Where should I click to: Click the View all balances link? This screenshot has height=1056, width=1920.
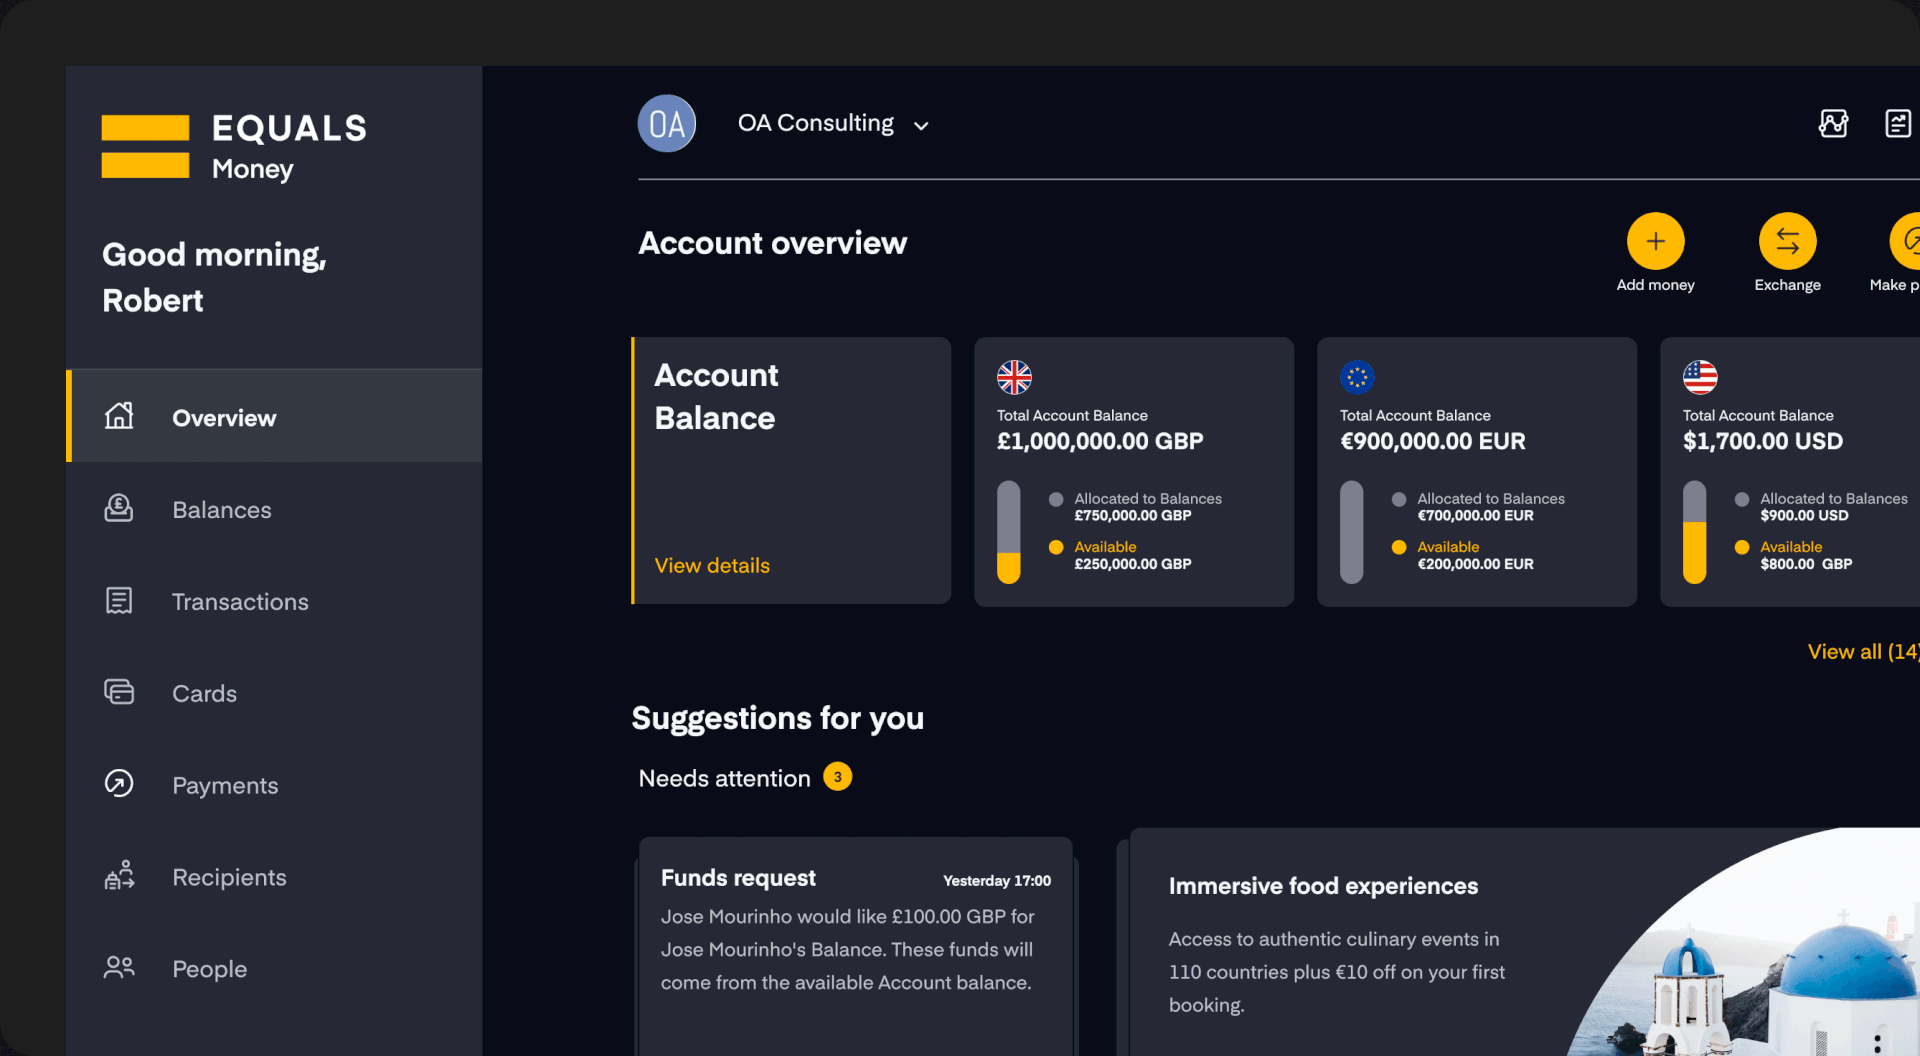[x=1862, y=652]
